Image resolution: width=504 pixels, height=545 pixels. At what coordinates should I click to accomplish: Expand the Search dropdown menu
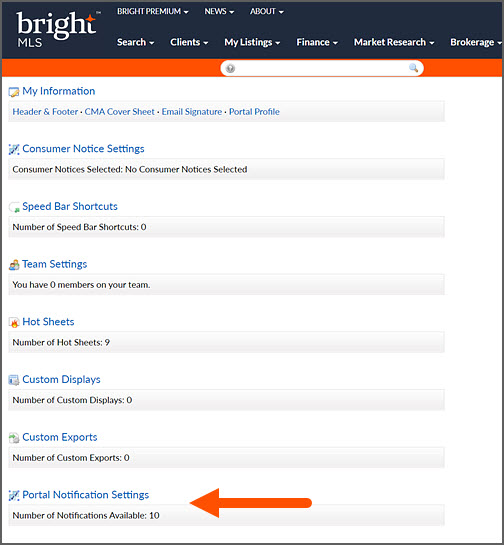(136, 42)
